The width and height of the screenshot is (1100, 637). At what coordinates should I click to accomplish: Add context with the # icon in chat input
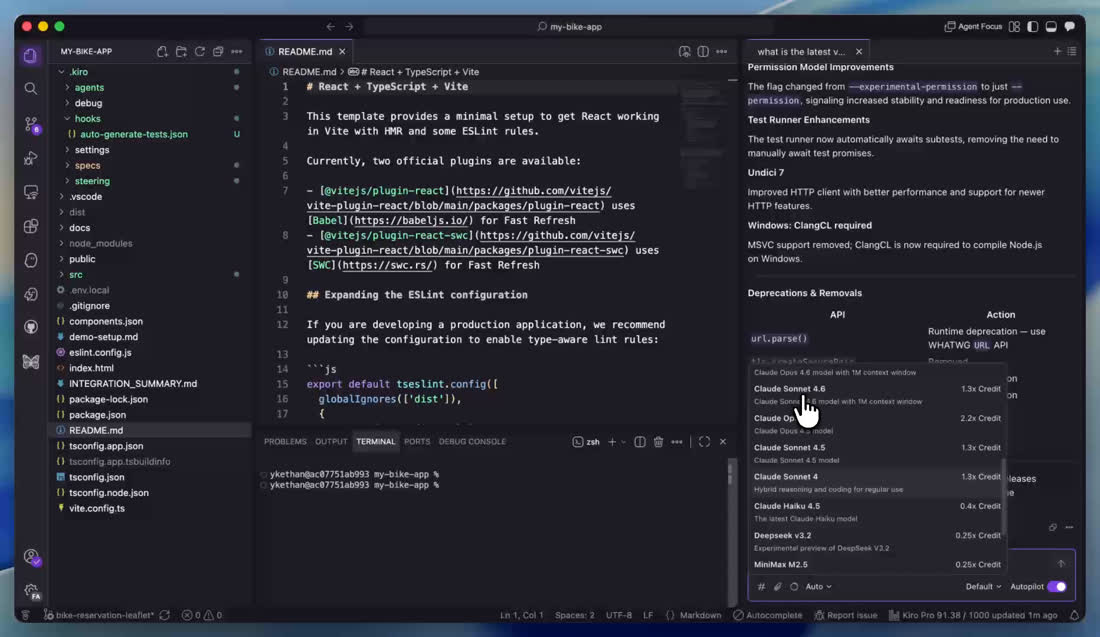[x=761, y=586]
